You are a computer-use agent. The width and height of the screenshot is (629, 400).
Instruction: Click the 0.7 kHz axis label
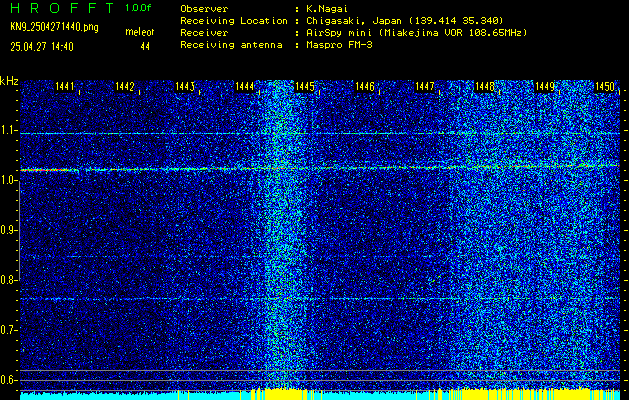[8, 330]
